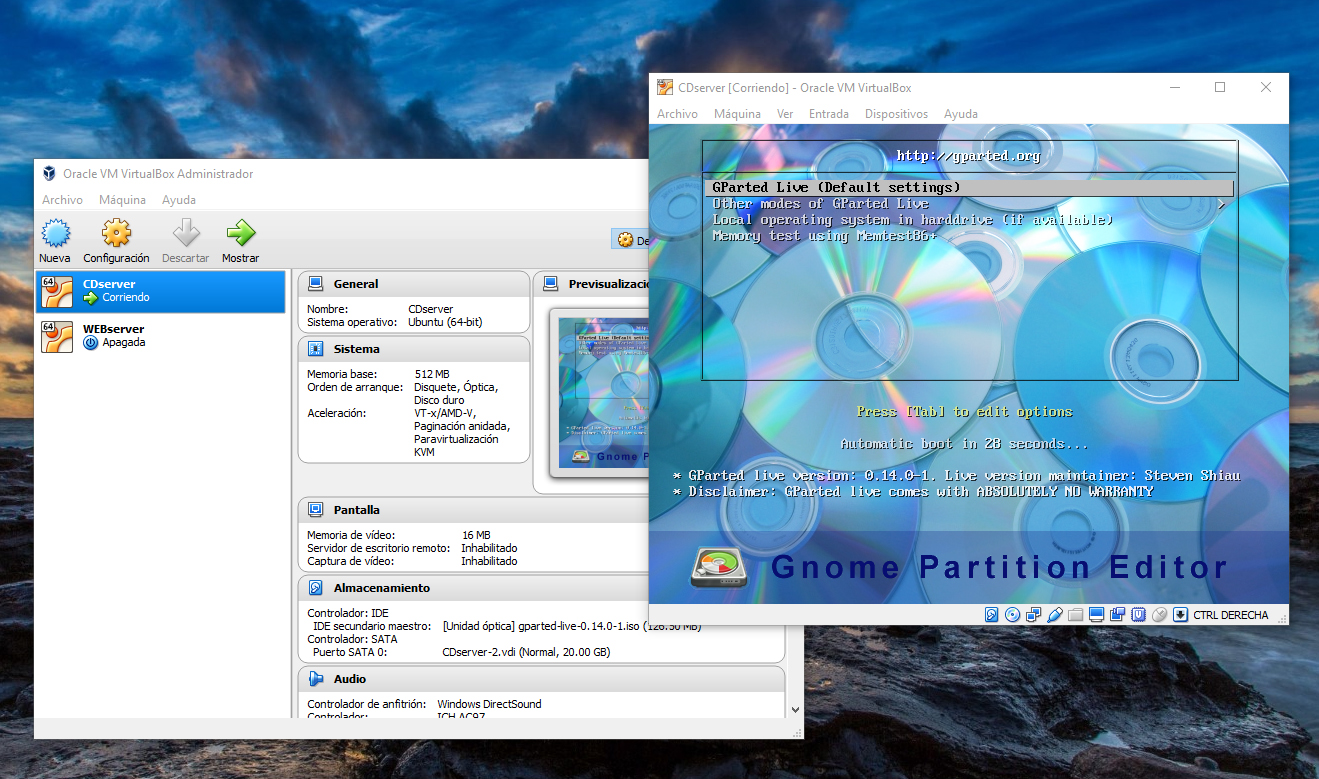
Task: Click the General section icon
Action: click(315, 284)
